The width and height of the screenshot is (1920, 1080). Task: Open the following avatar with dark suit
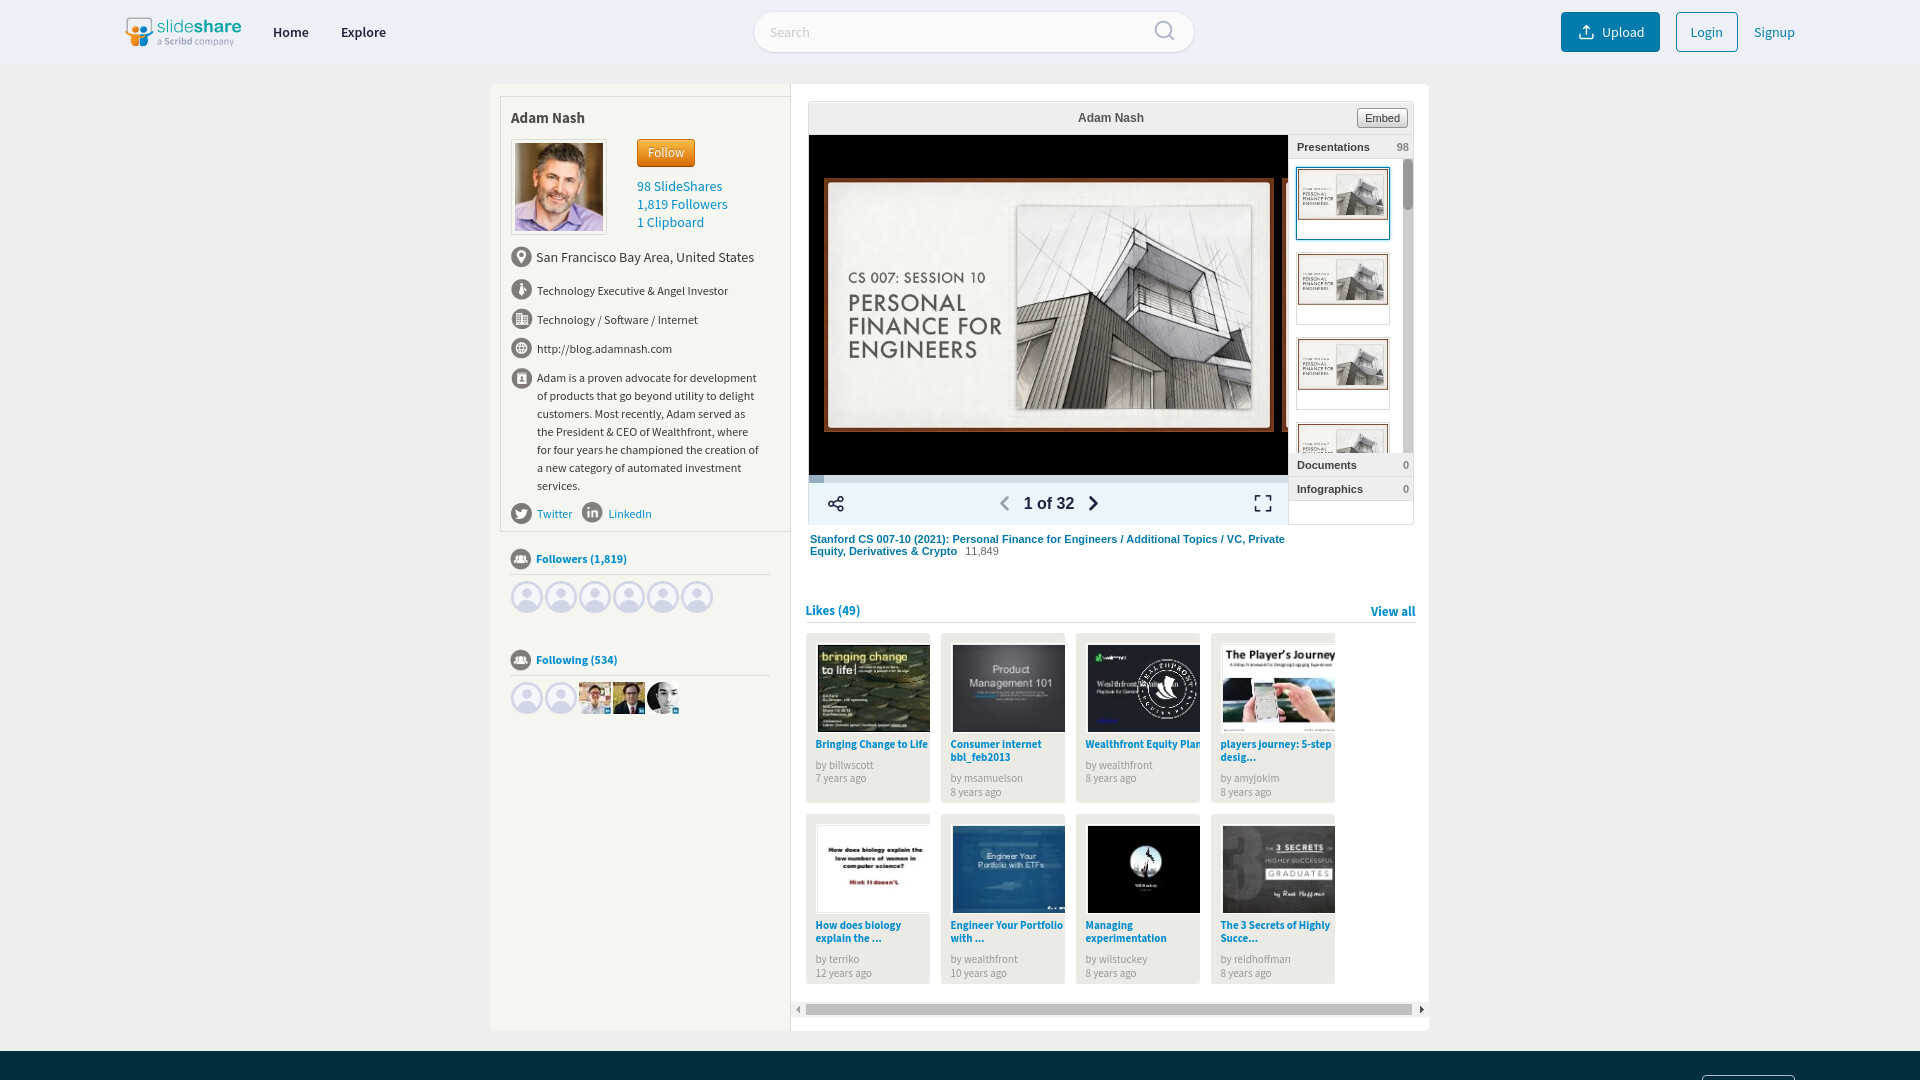pyautogui.click(x=629, y=698)
